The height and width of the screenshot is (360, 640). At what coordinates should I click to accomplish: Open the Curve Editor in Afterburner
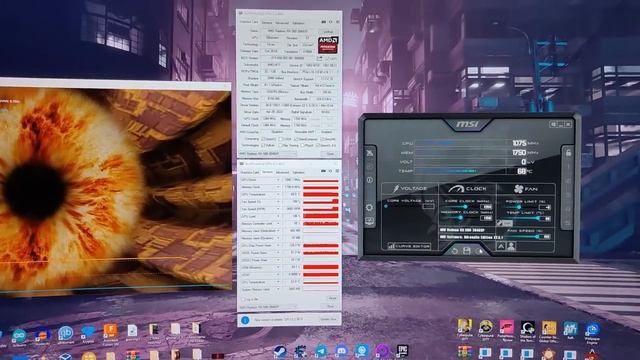click(x=409, y=246)
